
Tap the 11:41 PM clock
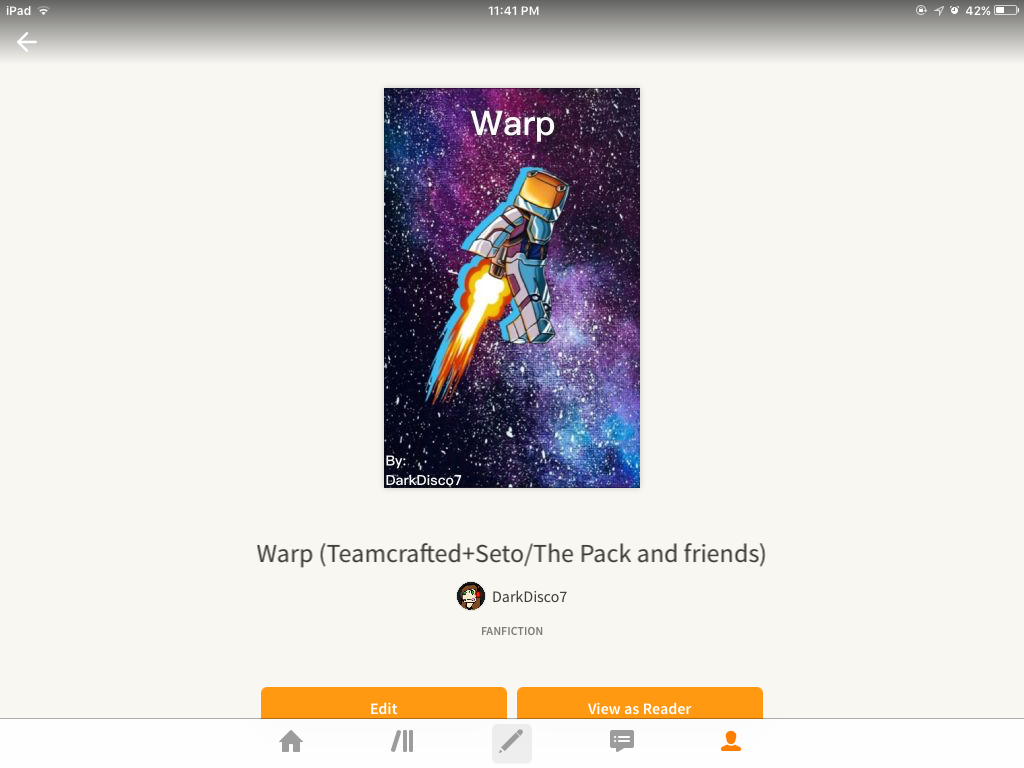(514, 10)
